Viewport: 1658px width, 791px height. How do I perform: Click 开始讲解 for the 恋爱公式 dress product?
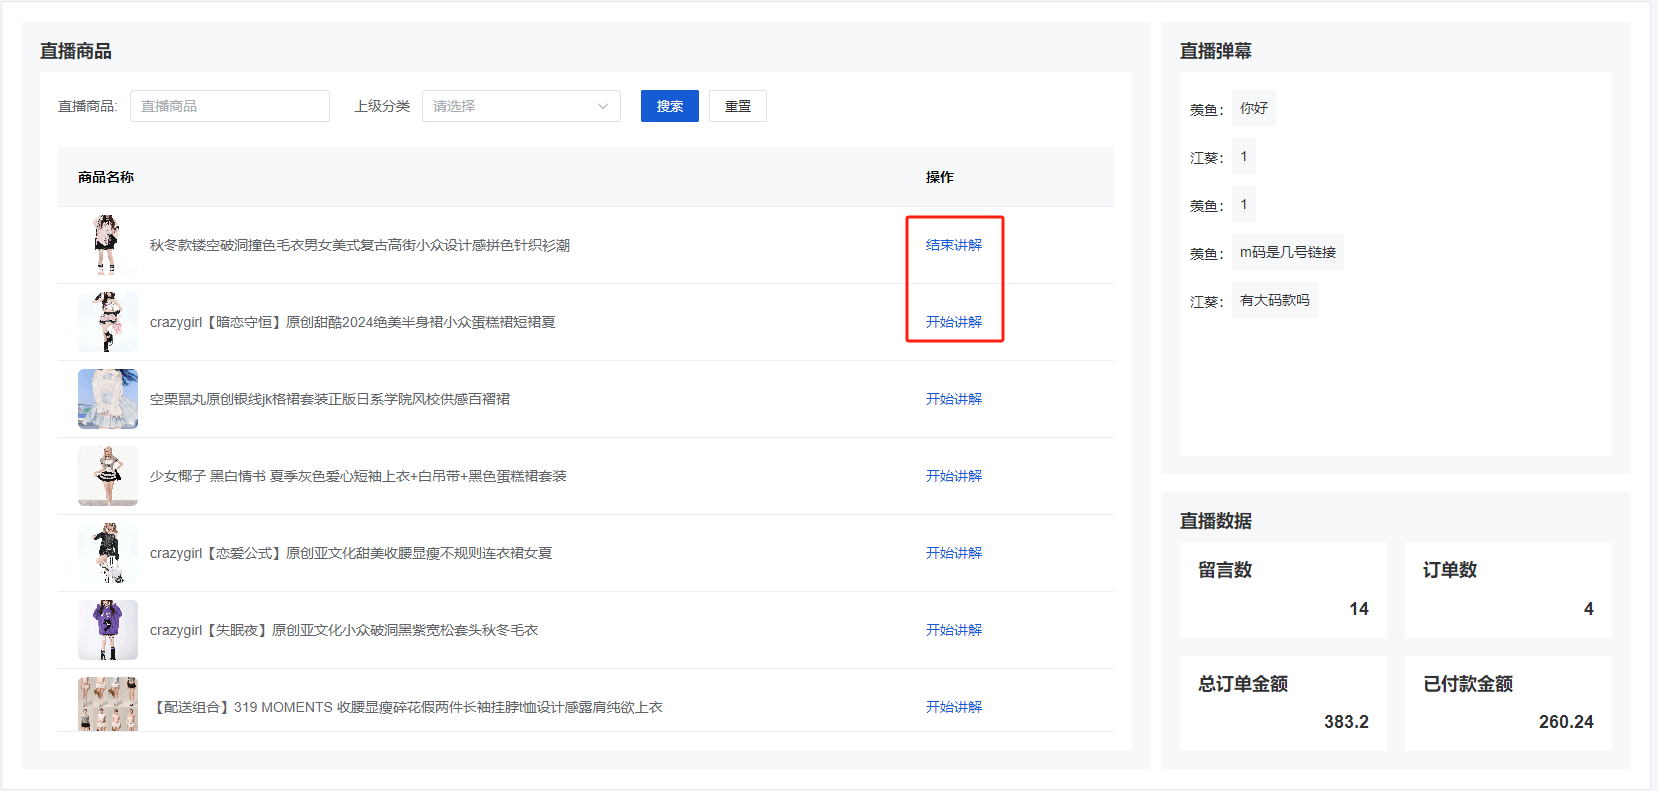954,553
